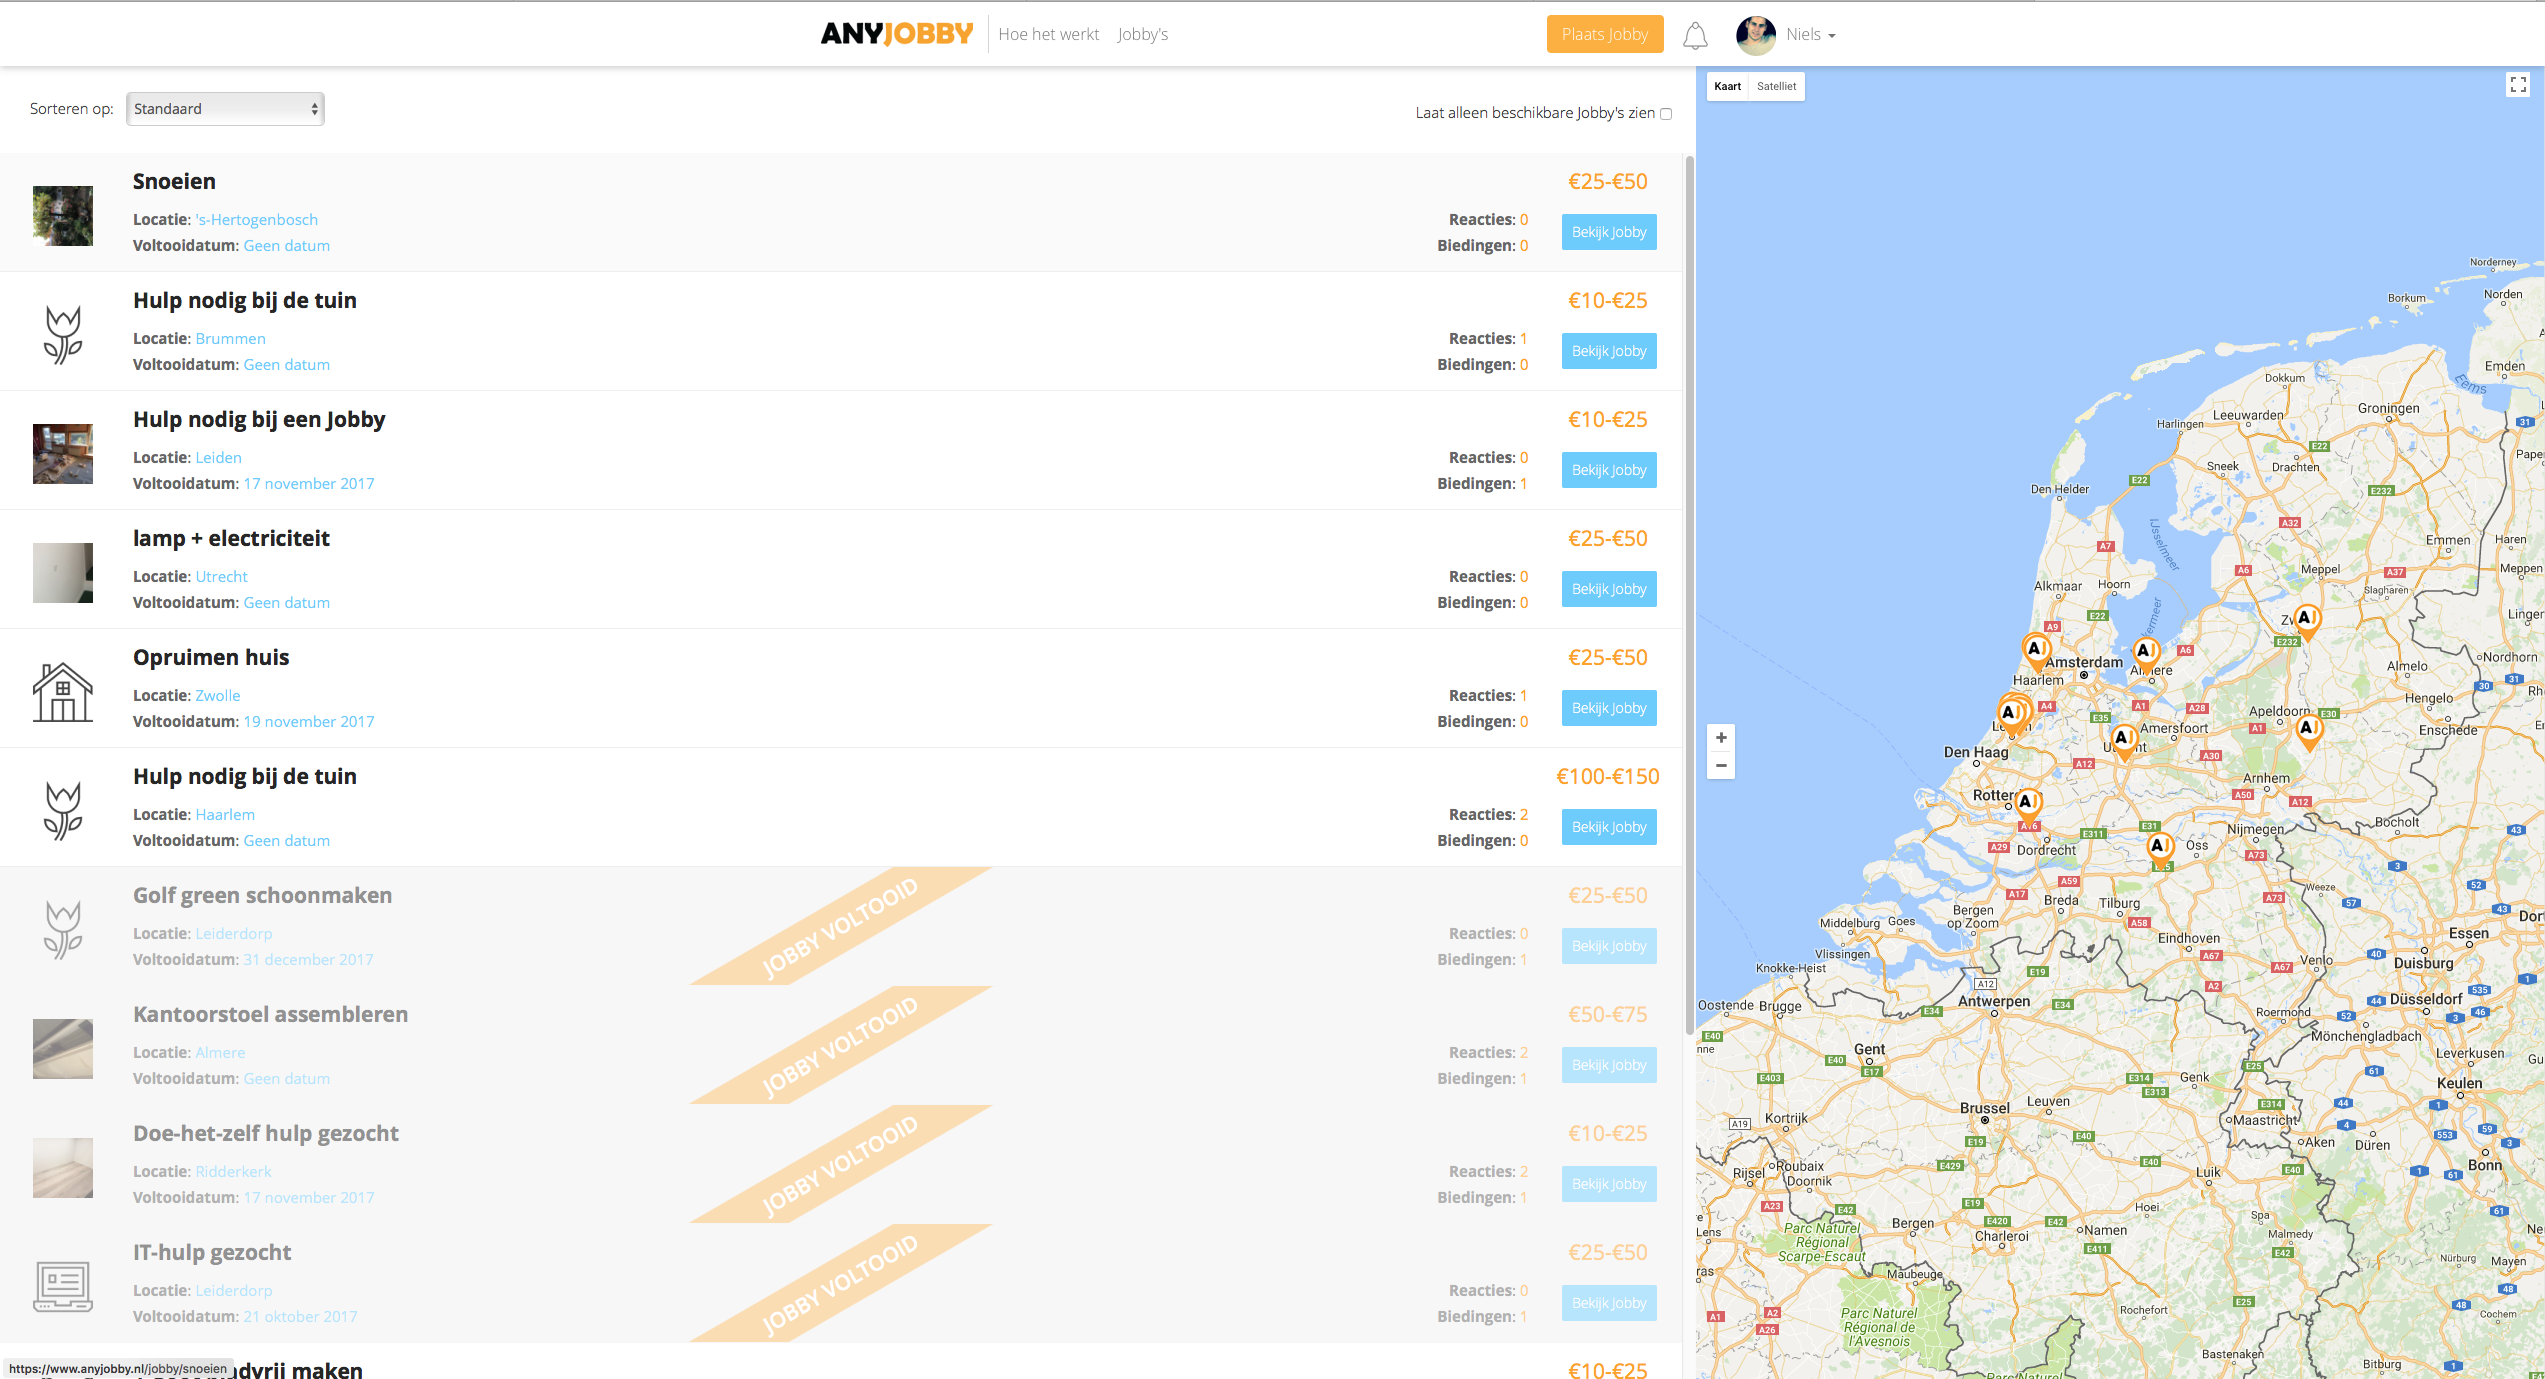Open the Kantoorstoel assembleren thumbnail
This screenshot has width=2545, height=1379.
pyautogui.click(x=63, y=1049)
